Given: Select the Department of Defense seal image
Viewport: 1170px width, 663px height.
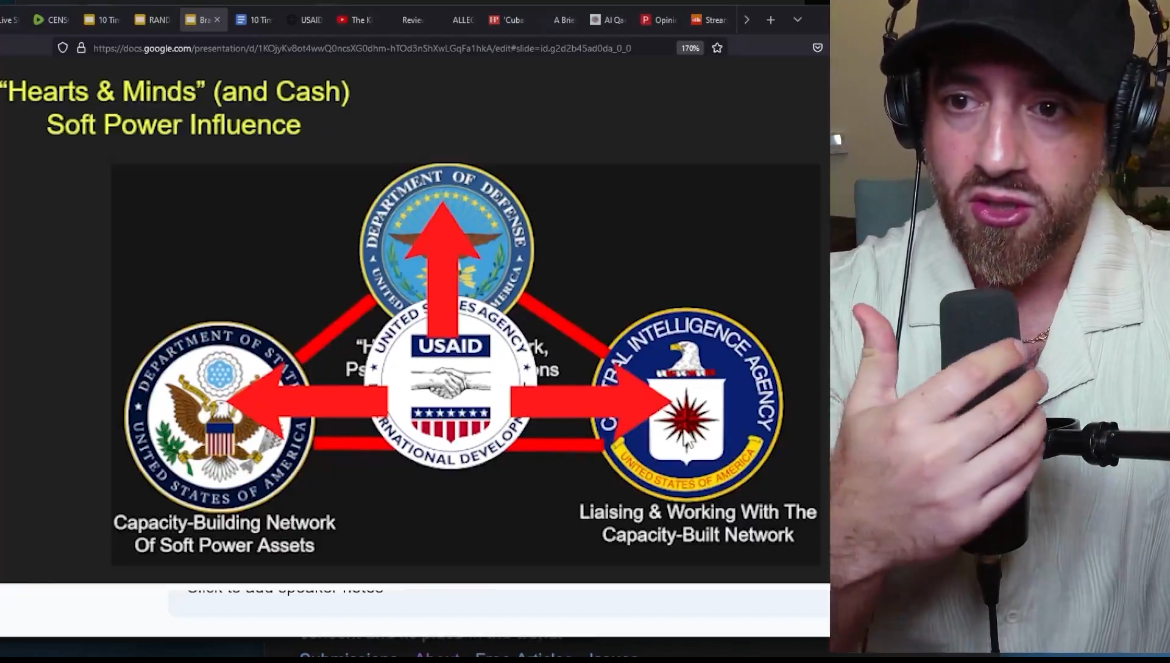Looking at the screenshot, I should click(446, 239).
